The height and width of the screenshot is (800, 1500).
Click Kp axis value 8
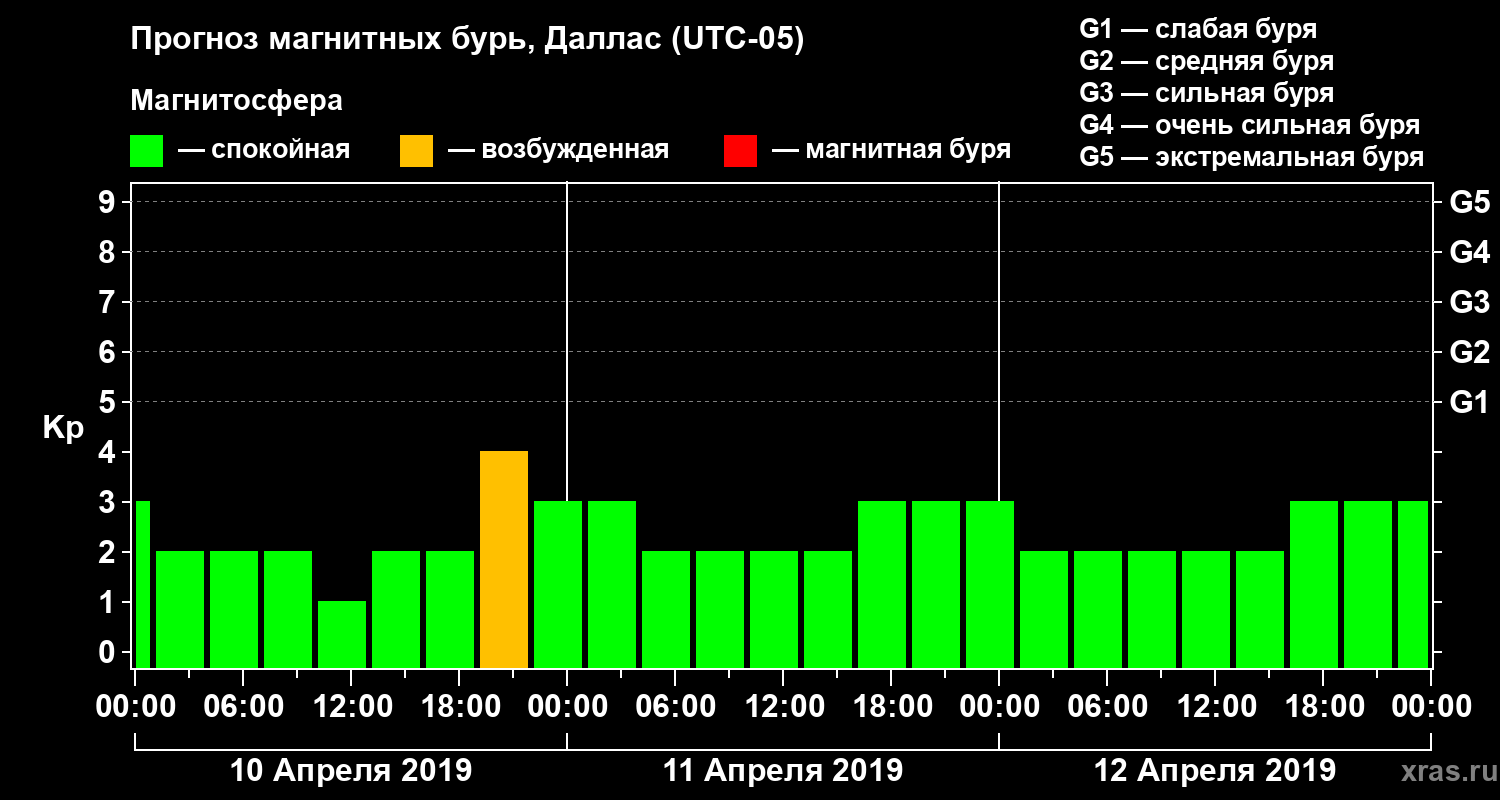(x=109, y=252)
